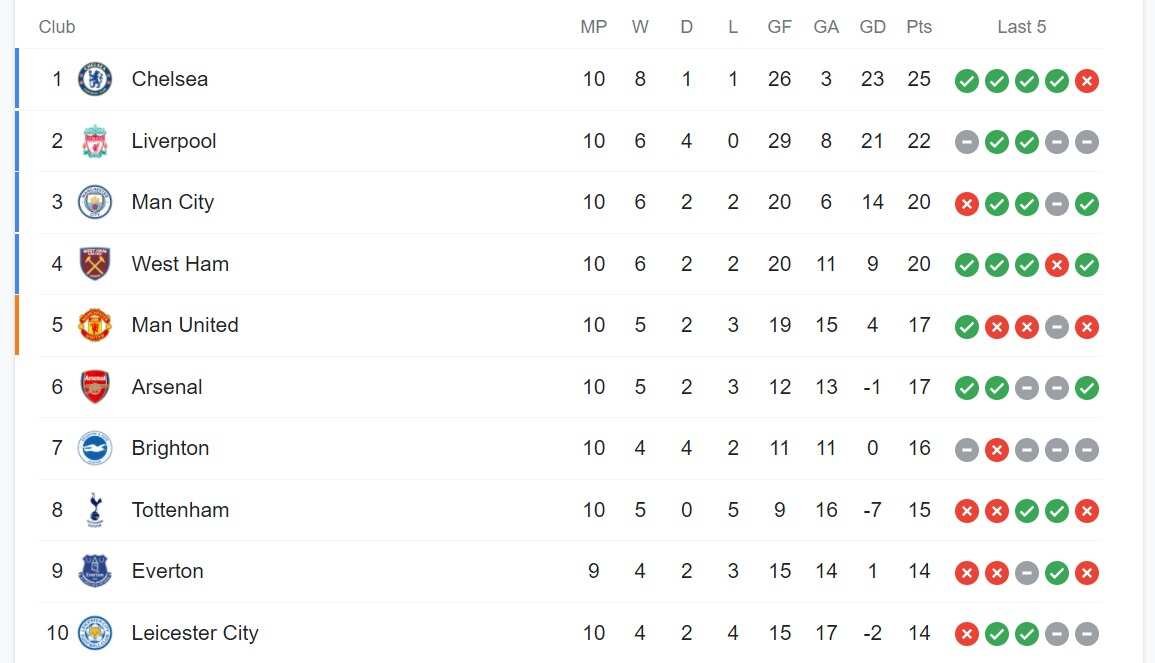Click Chelsea's most recent red loss indicator
1155x663 pixels.
coord(1087,80)
